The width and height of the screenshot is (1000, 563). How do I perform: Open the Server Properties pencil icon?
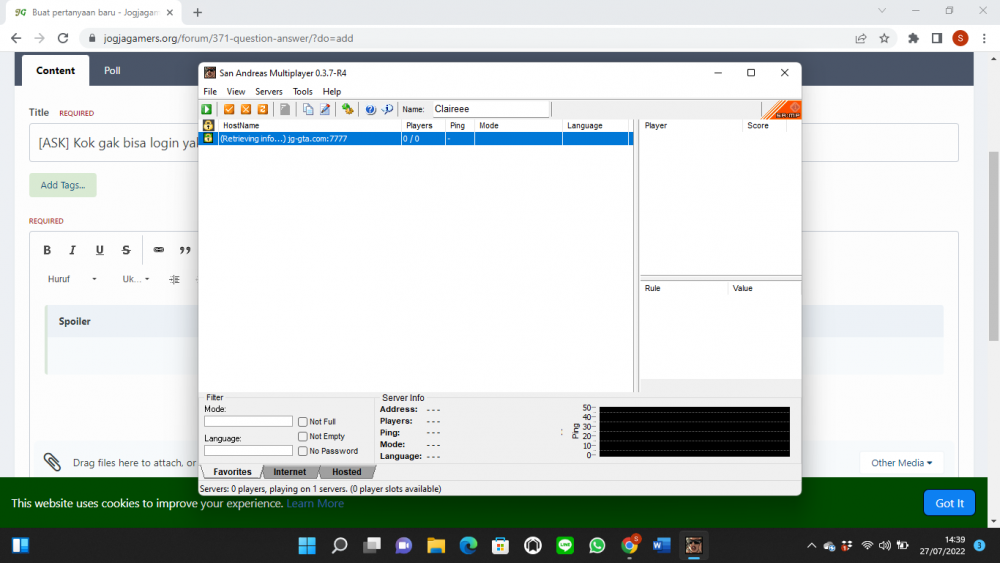point(325,109)
